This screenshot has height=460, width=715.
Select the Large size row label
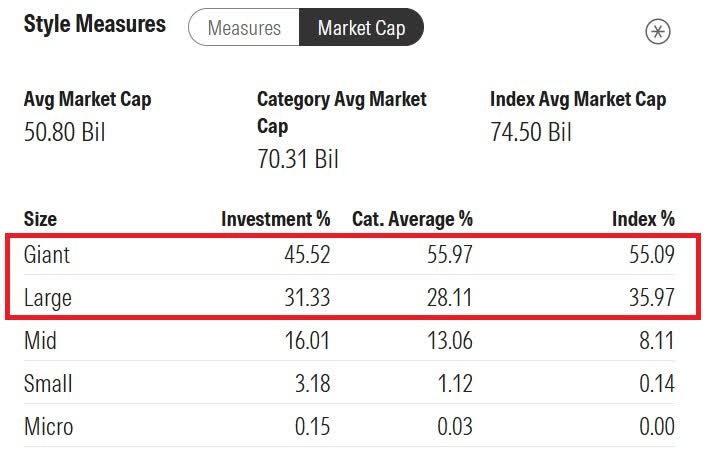point(48,298)
